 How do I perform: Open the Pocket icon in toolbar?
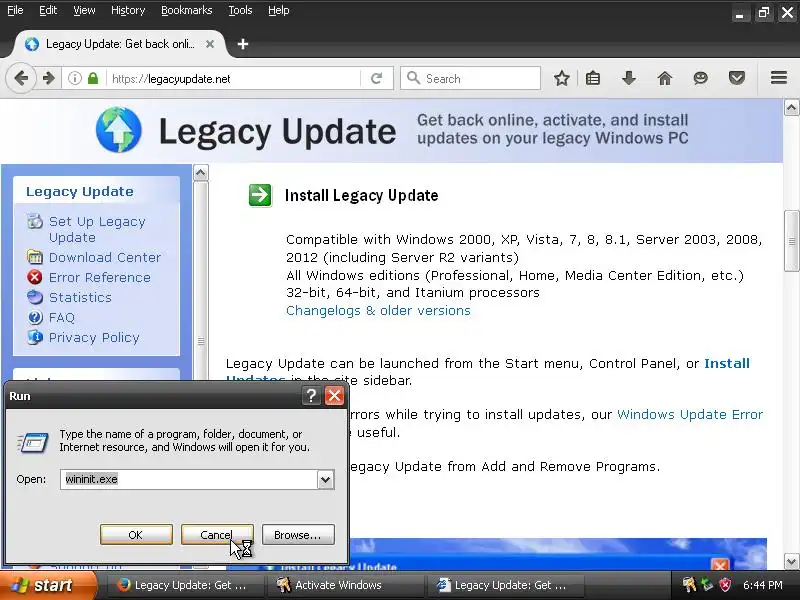(736, 79)
